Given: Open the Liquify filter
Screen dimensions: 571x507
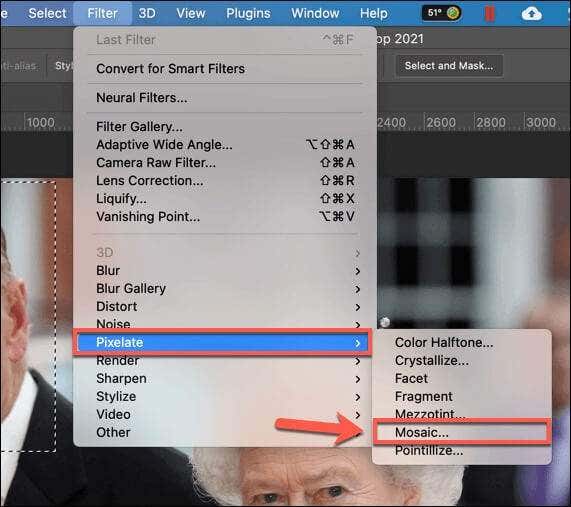Looking at the screenshot, I should pyautogui.click(x=225, y=199).
